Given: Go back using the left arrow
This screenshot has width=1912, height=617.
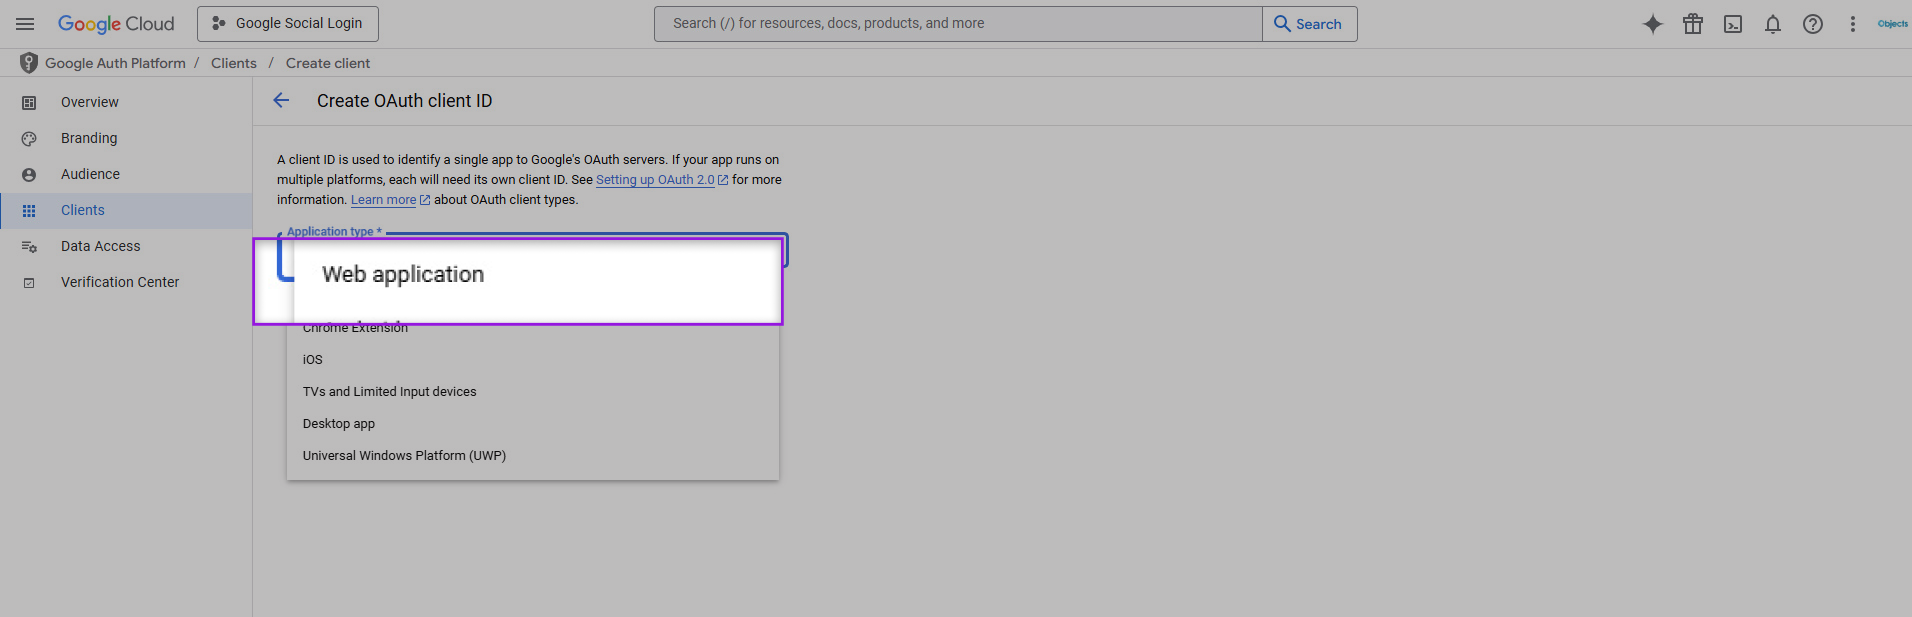Looking at the screenshot, I should [281, 101].
